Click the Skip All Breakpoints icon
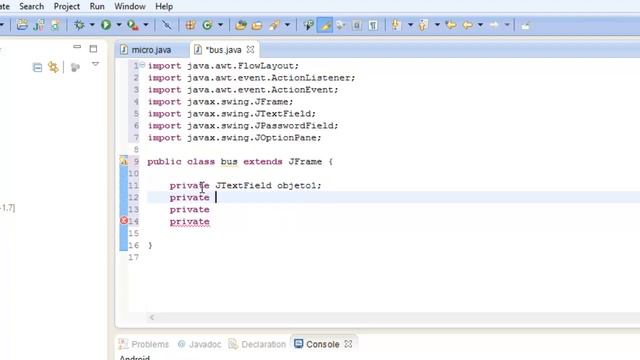Image resolution: width=640 pixels, height=360 pixels. [167, 25]
